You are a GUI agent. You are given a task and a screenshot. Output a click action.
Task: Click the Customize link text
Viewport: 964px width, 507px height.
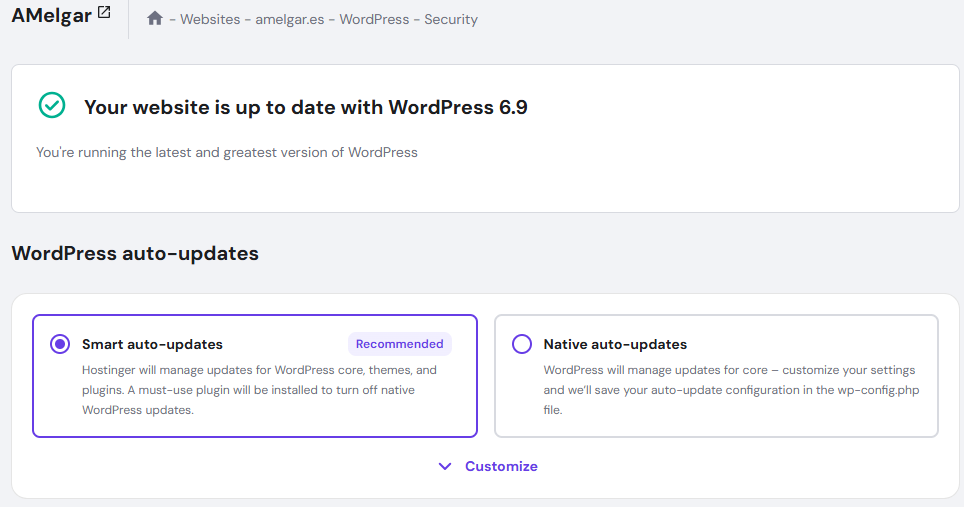point(501,466)
